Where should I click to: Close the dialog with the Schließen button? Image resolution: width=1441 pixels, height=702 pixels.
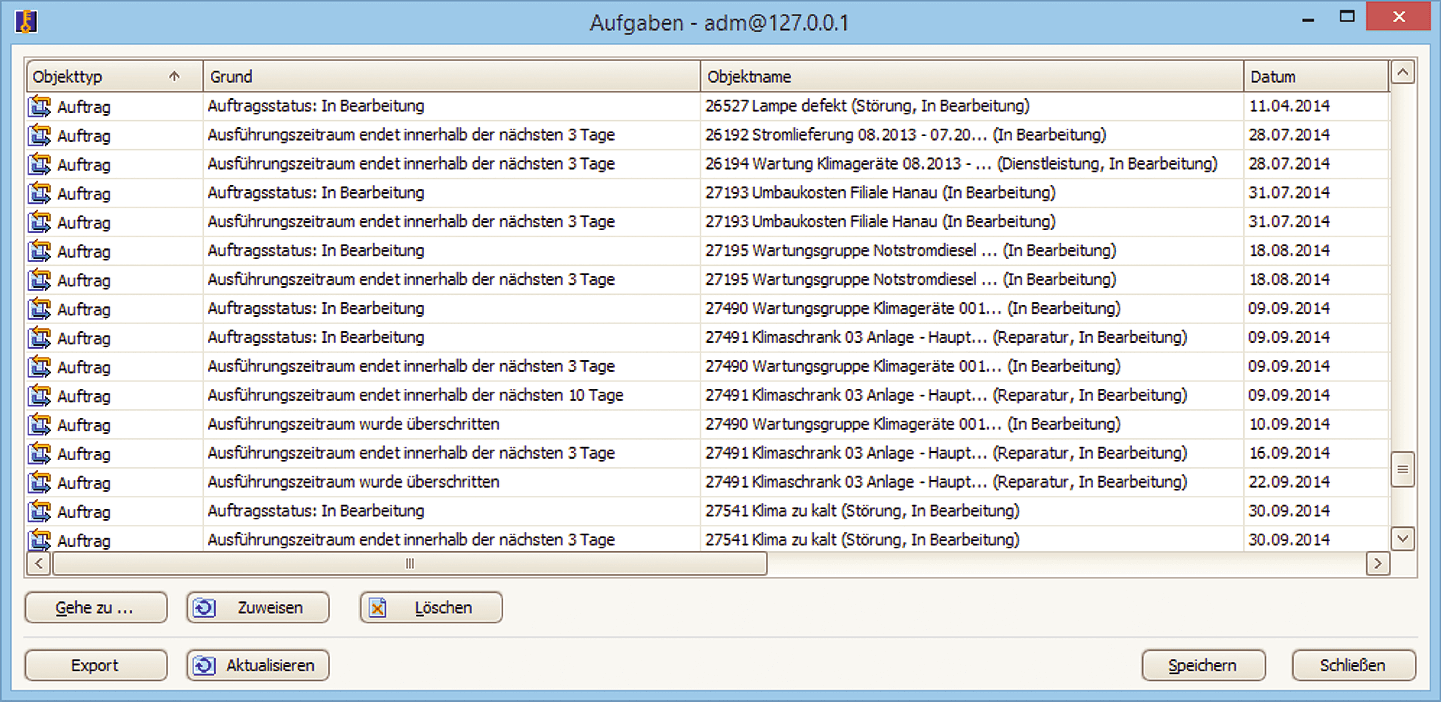coord(1353,666)
